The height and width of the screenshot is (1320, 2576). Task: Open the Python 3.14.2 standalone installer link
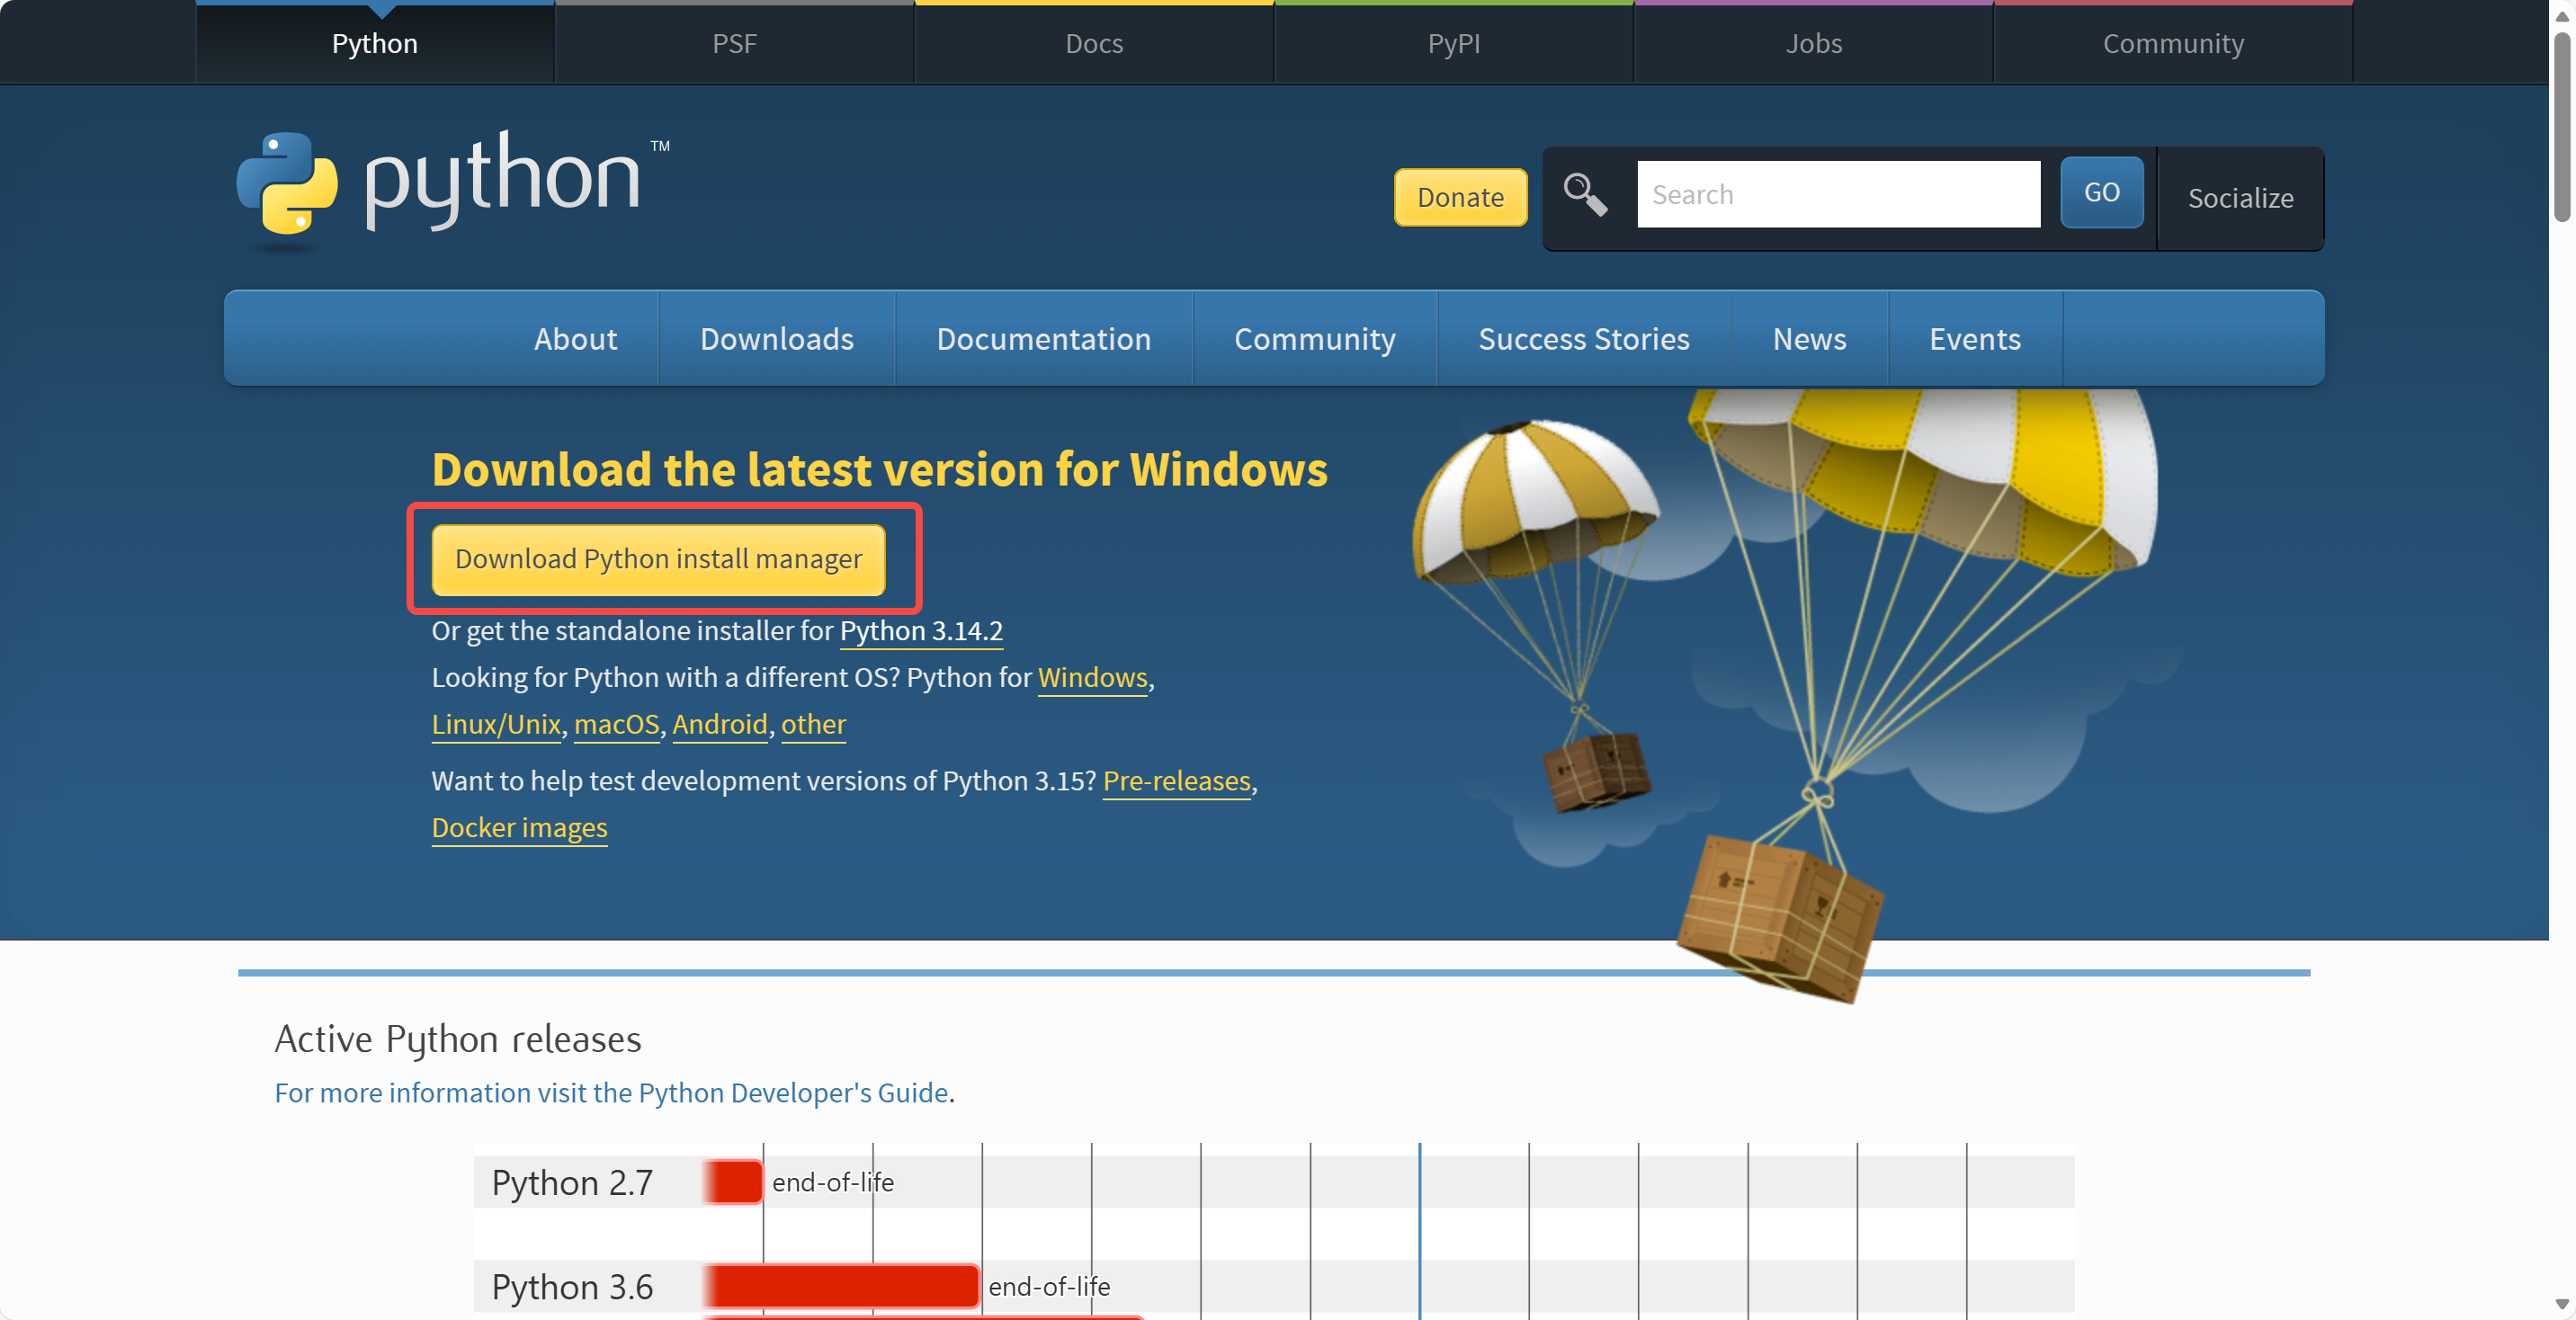(920, 631)
